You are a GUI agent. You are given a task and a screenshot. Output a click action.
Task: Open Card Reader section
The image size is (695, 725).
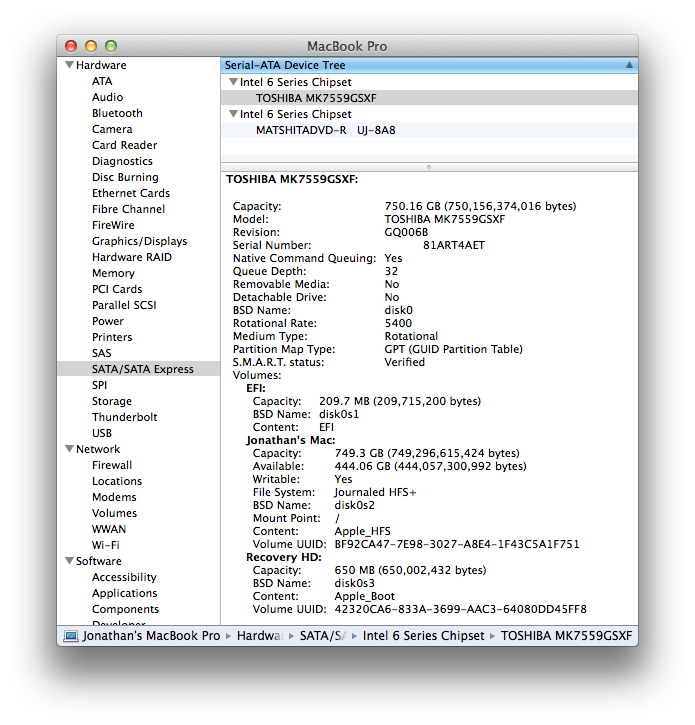124,145
